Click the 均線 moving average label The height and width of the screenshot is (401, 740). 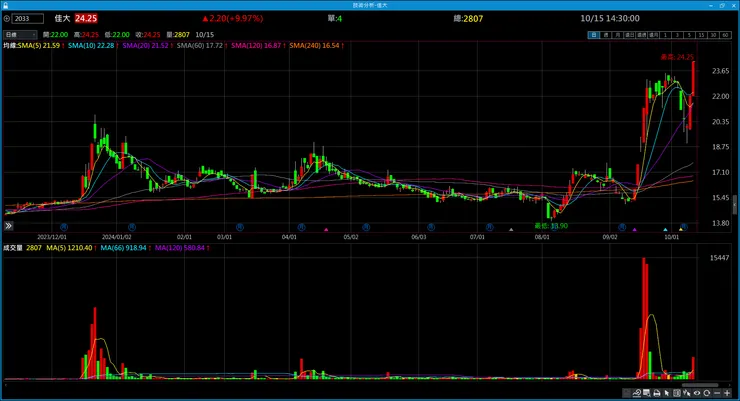(x=10, y=46)
